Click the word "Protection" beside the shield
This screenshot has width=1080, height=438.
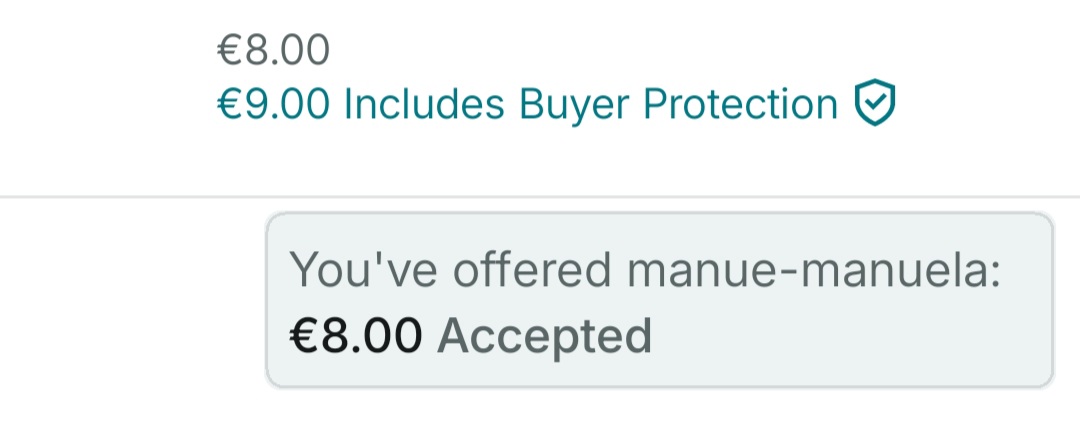[740, 104]
